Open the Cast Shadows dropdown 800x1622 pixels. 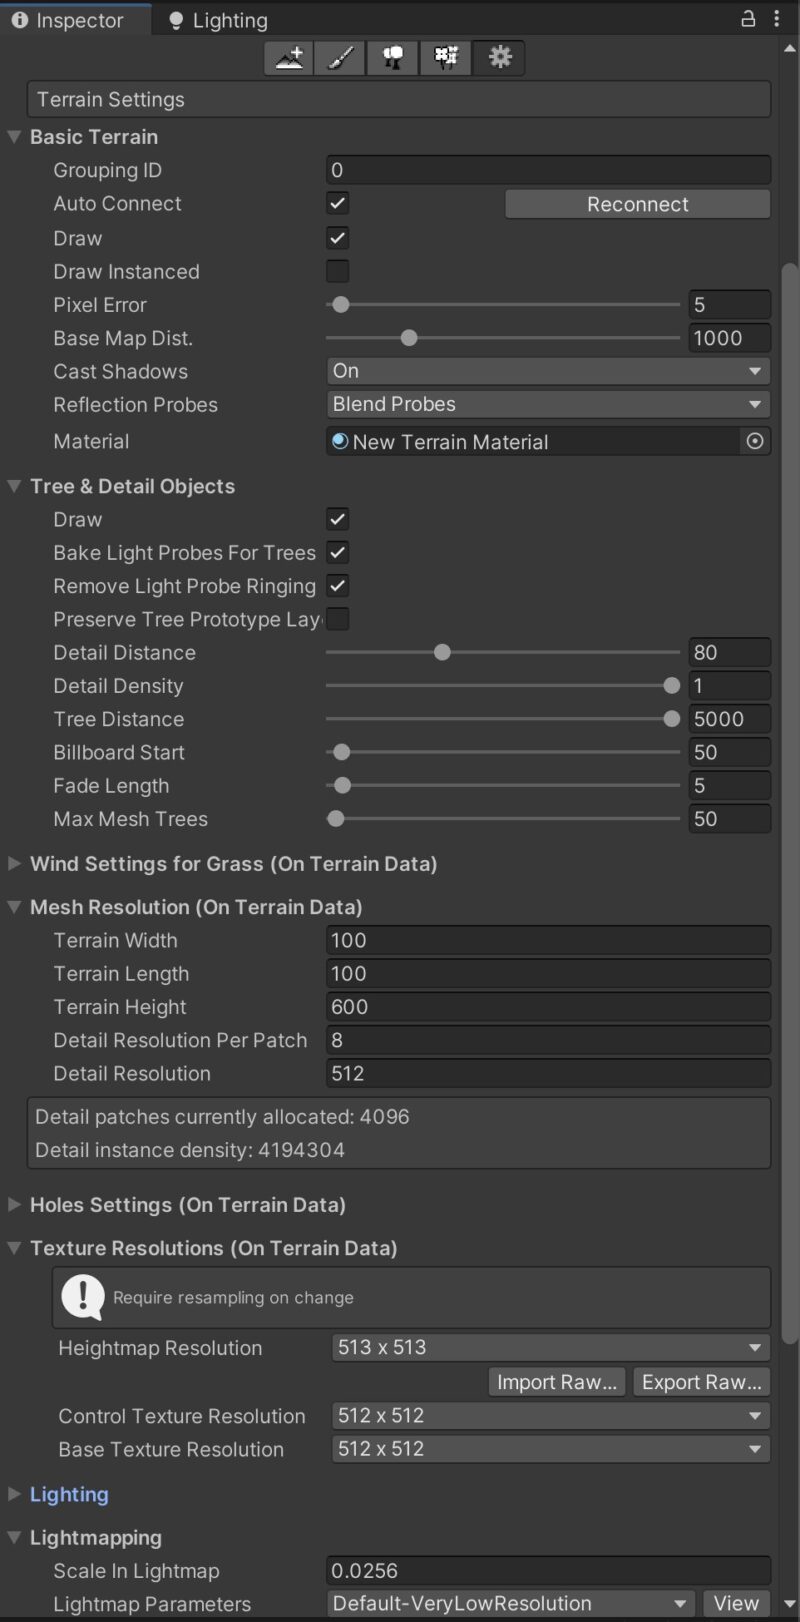click(548, 371)
